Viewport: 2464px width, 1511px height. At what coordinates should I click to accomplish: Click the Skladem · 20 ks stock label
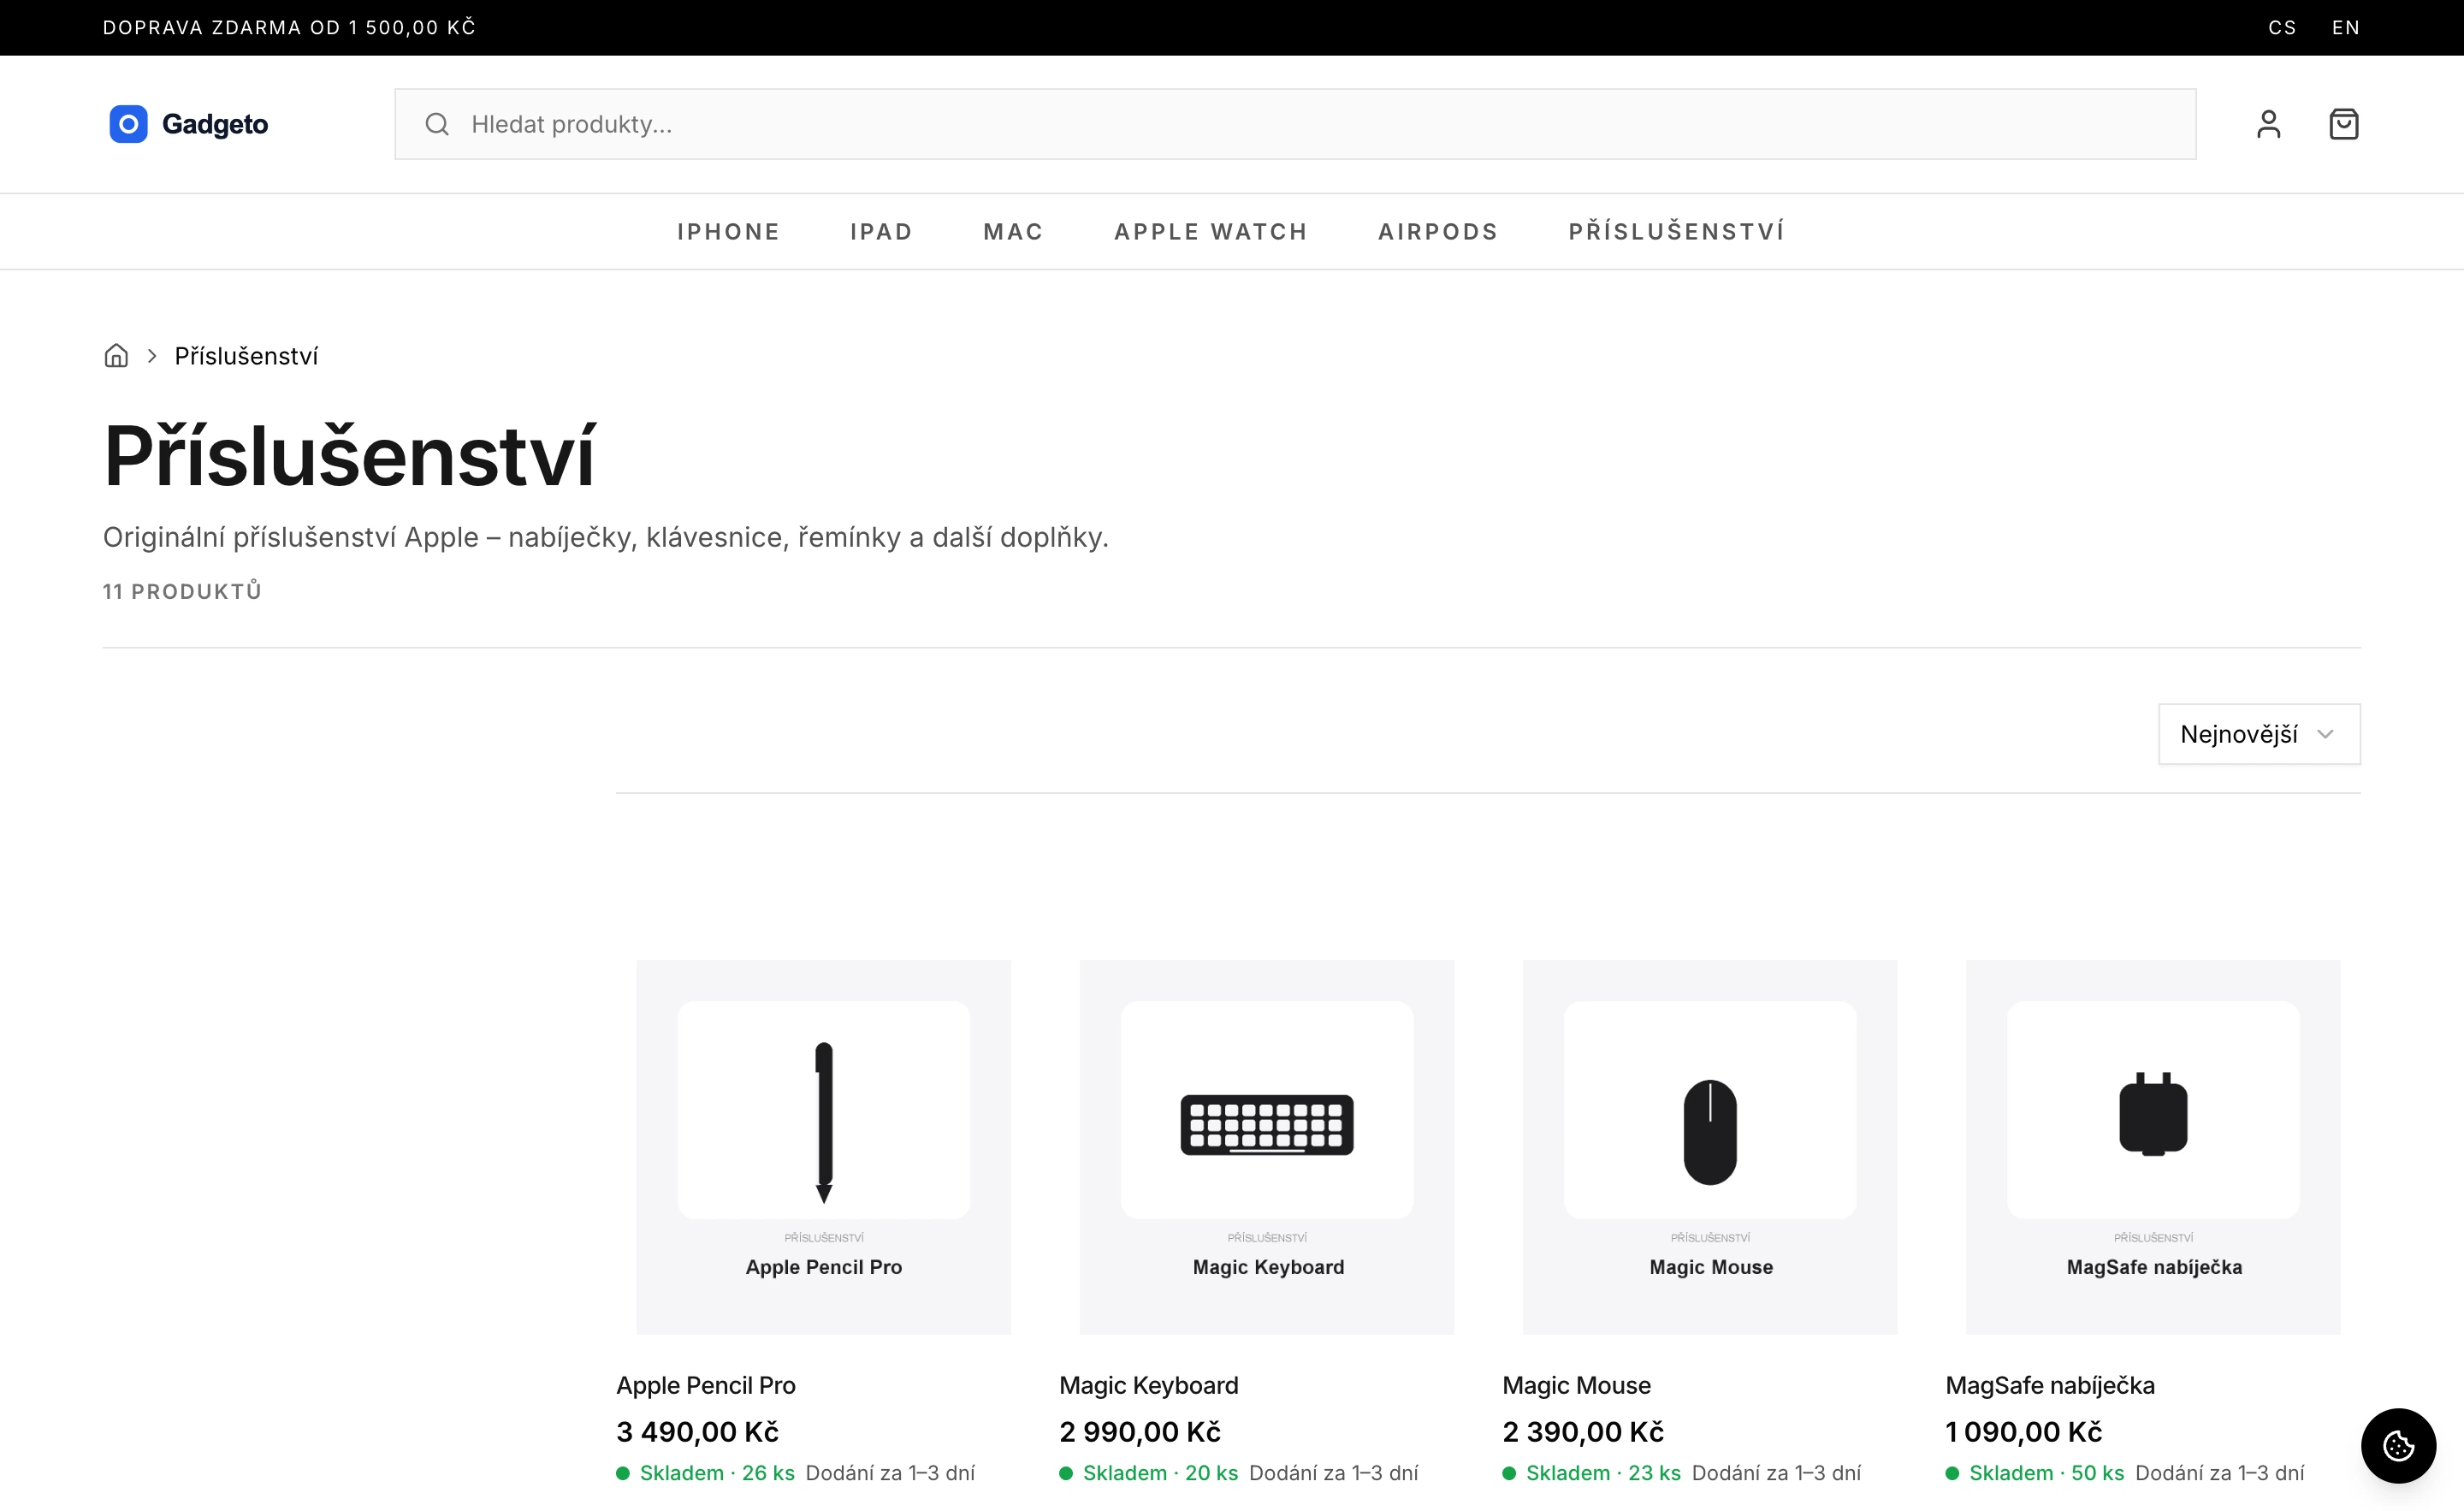pos(1159,1473)
